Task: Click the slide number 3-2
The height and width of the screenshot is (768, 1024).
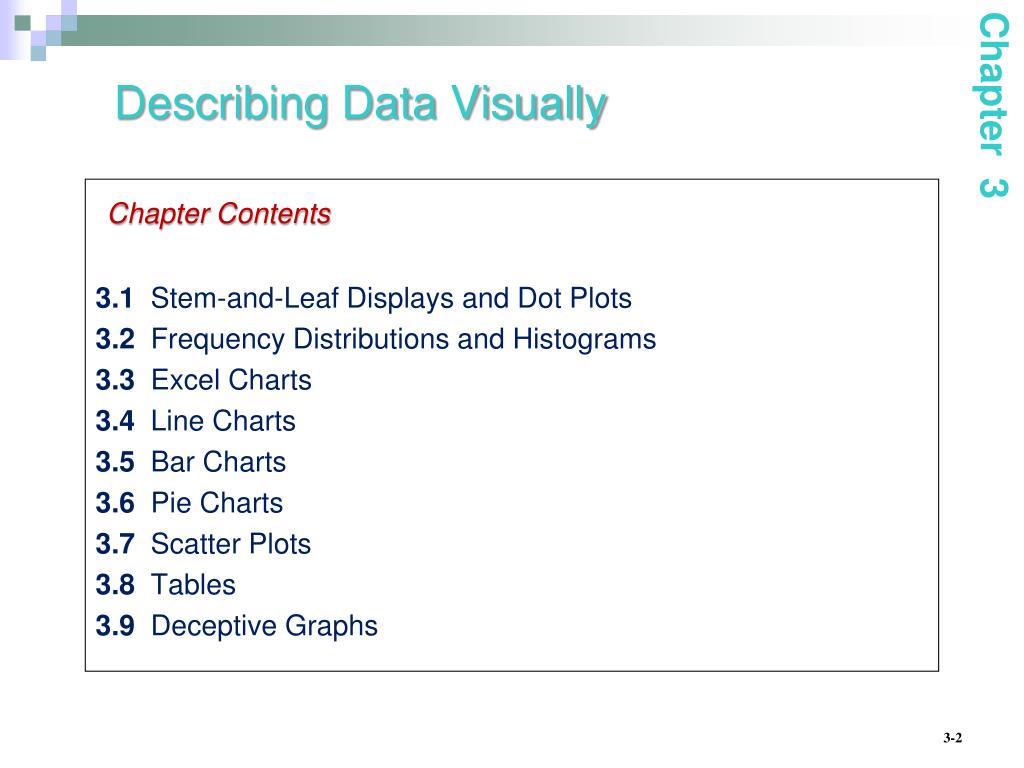Action: tap(953, 738)
